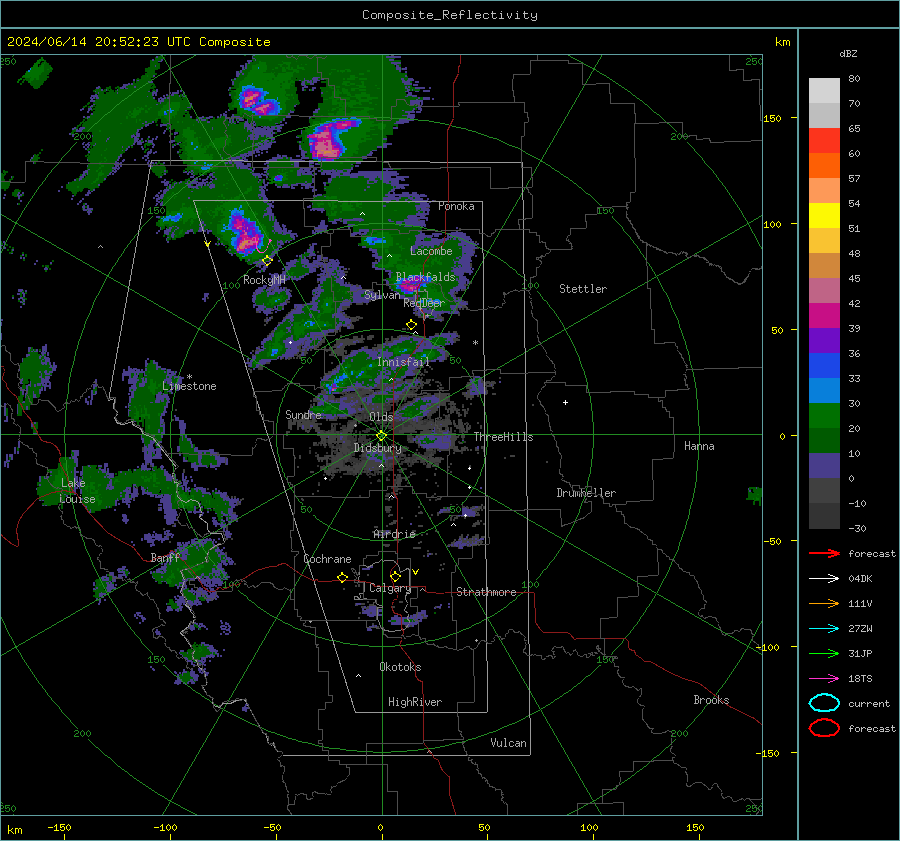Click the Okotoks city label

click(x=400, y=667)
